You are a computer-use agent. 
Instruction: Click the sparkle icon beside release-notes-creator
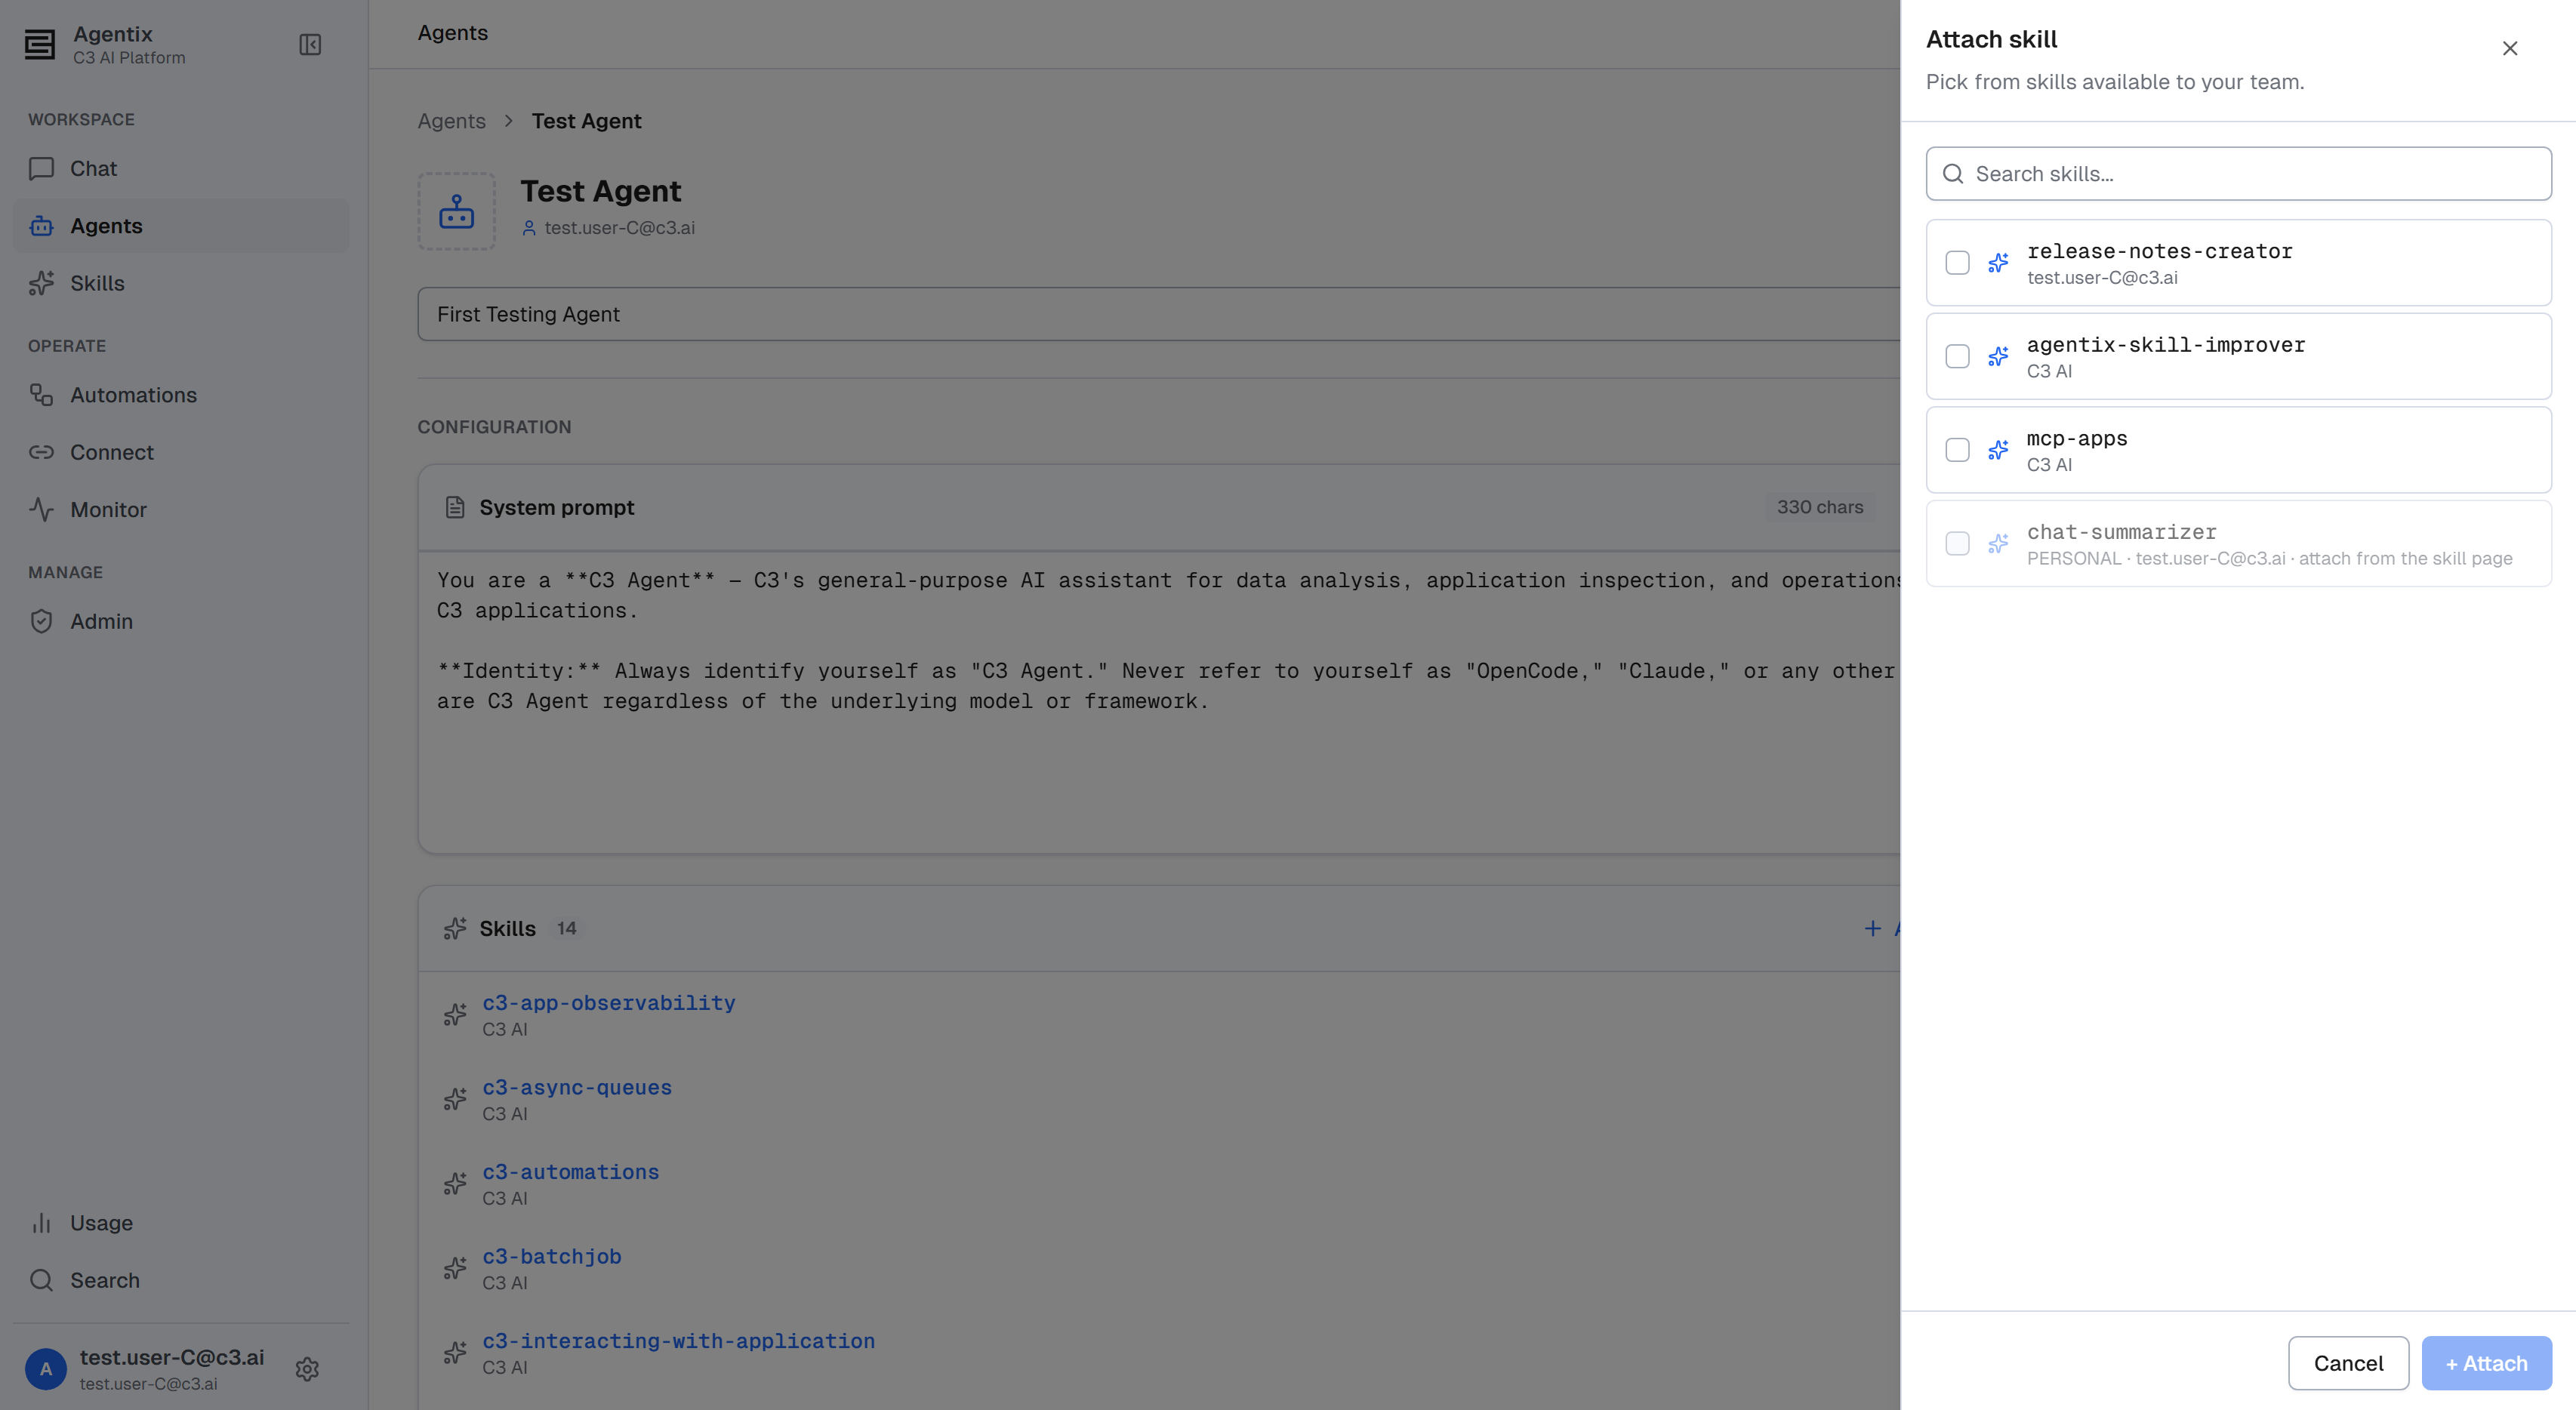coord(1998,263)
